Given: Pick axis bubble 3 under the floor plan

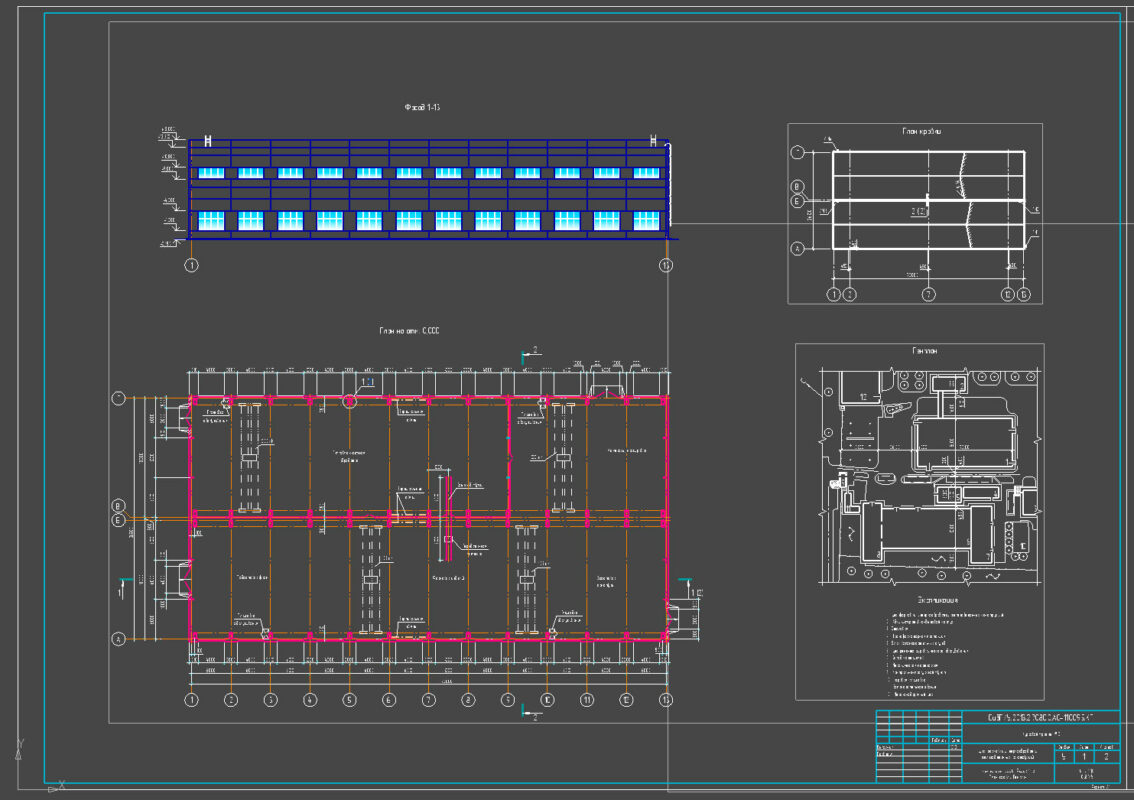Looking at the screenshot, I should tap(270, 700).
